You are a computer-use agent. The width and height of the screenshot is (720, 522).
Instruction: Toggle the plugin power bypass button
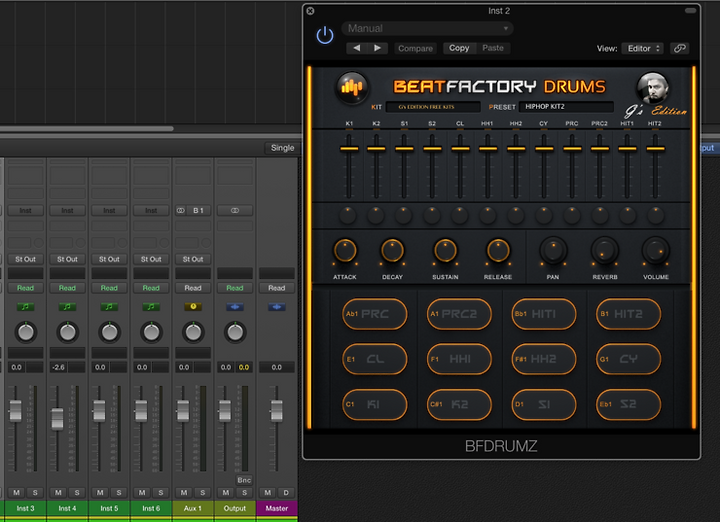(x=325, y=35)
